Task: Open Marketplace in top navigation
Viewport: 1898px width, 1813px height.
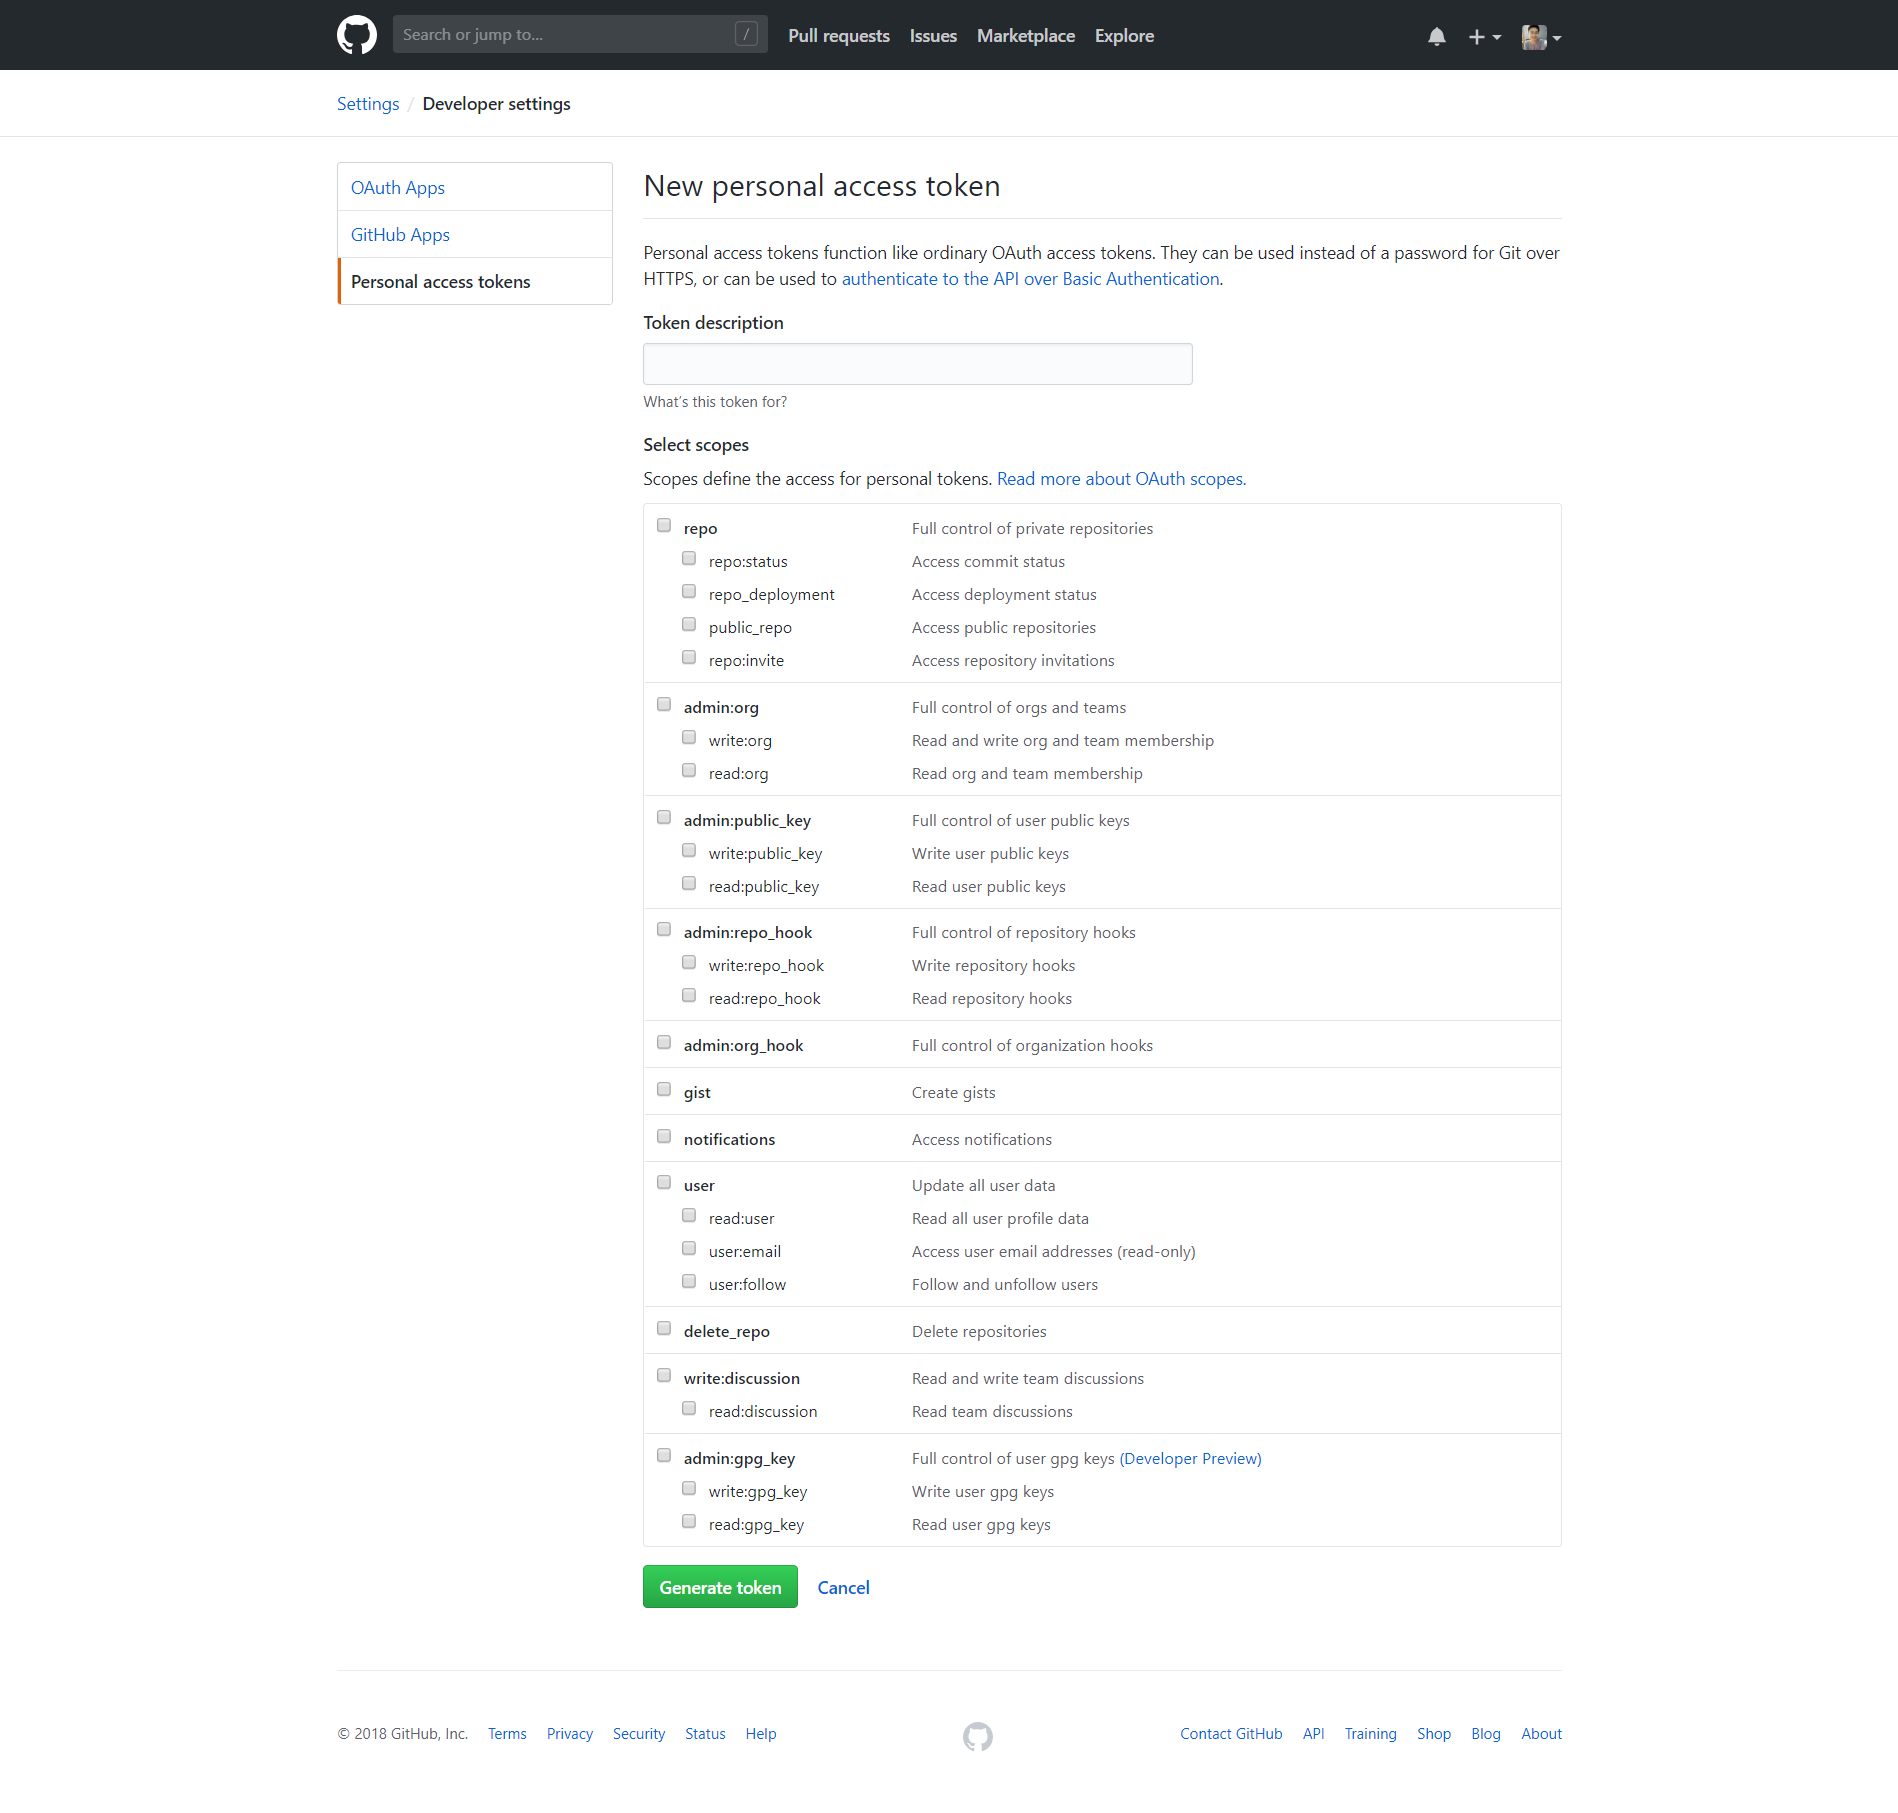Action: click(1025, 36)
